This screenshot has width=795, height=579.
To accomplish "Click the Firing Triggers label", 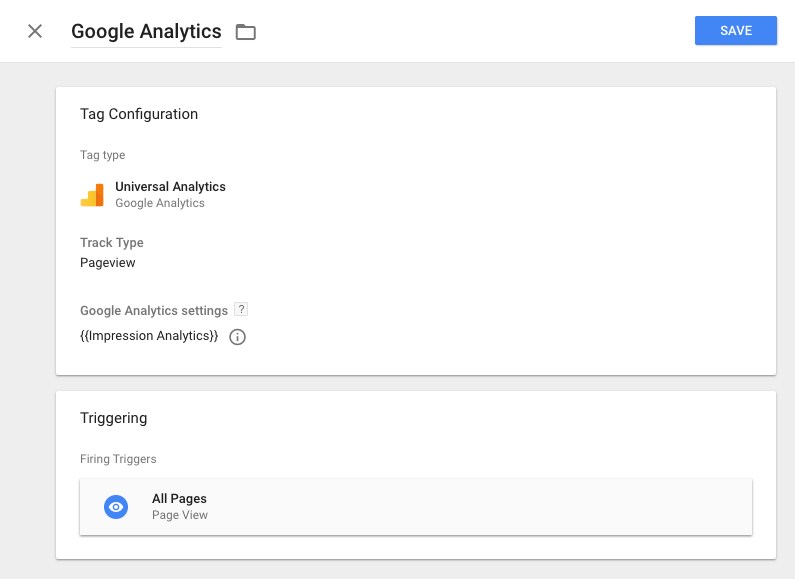I will 118,459.
